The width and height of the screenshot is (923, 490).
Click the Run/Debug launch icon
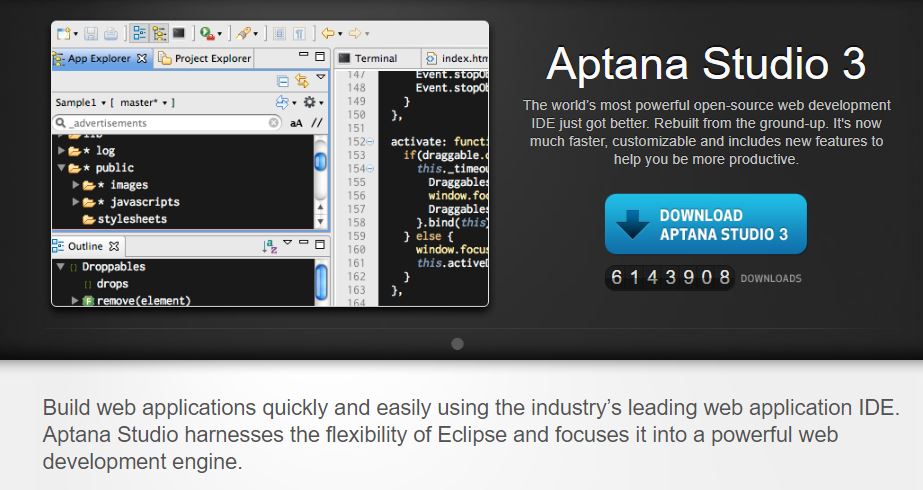pos(207,34)
